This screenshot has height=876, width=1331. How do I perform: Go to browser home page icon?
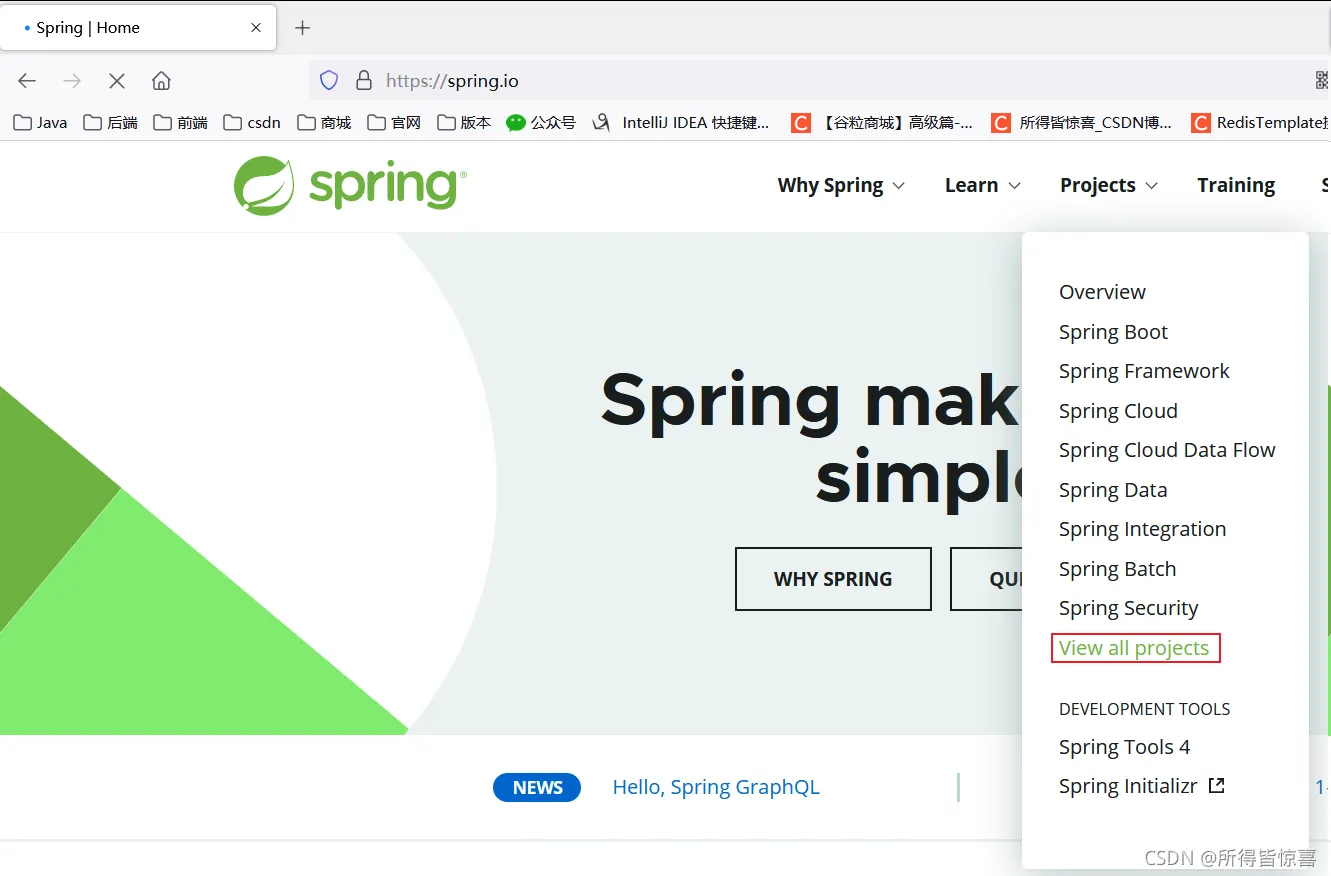161,81
